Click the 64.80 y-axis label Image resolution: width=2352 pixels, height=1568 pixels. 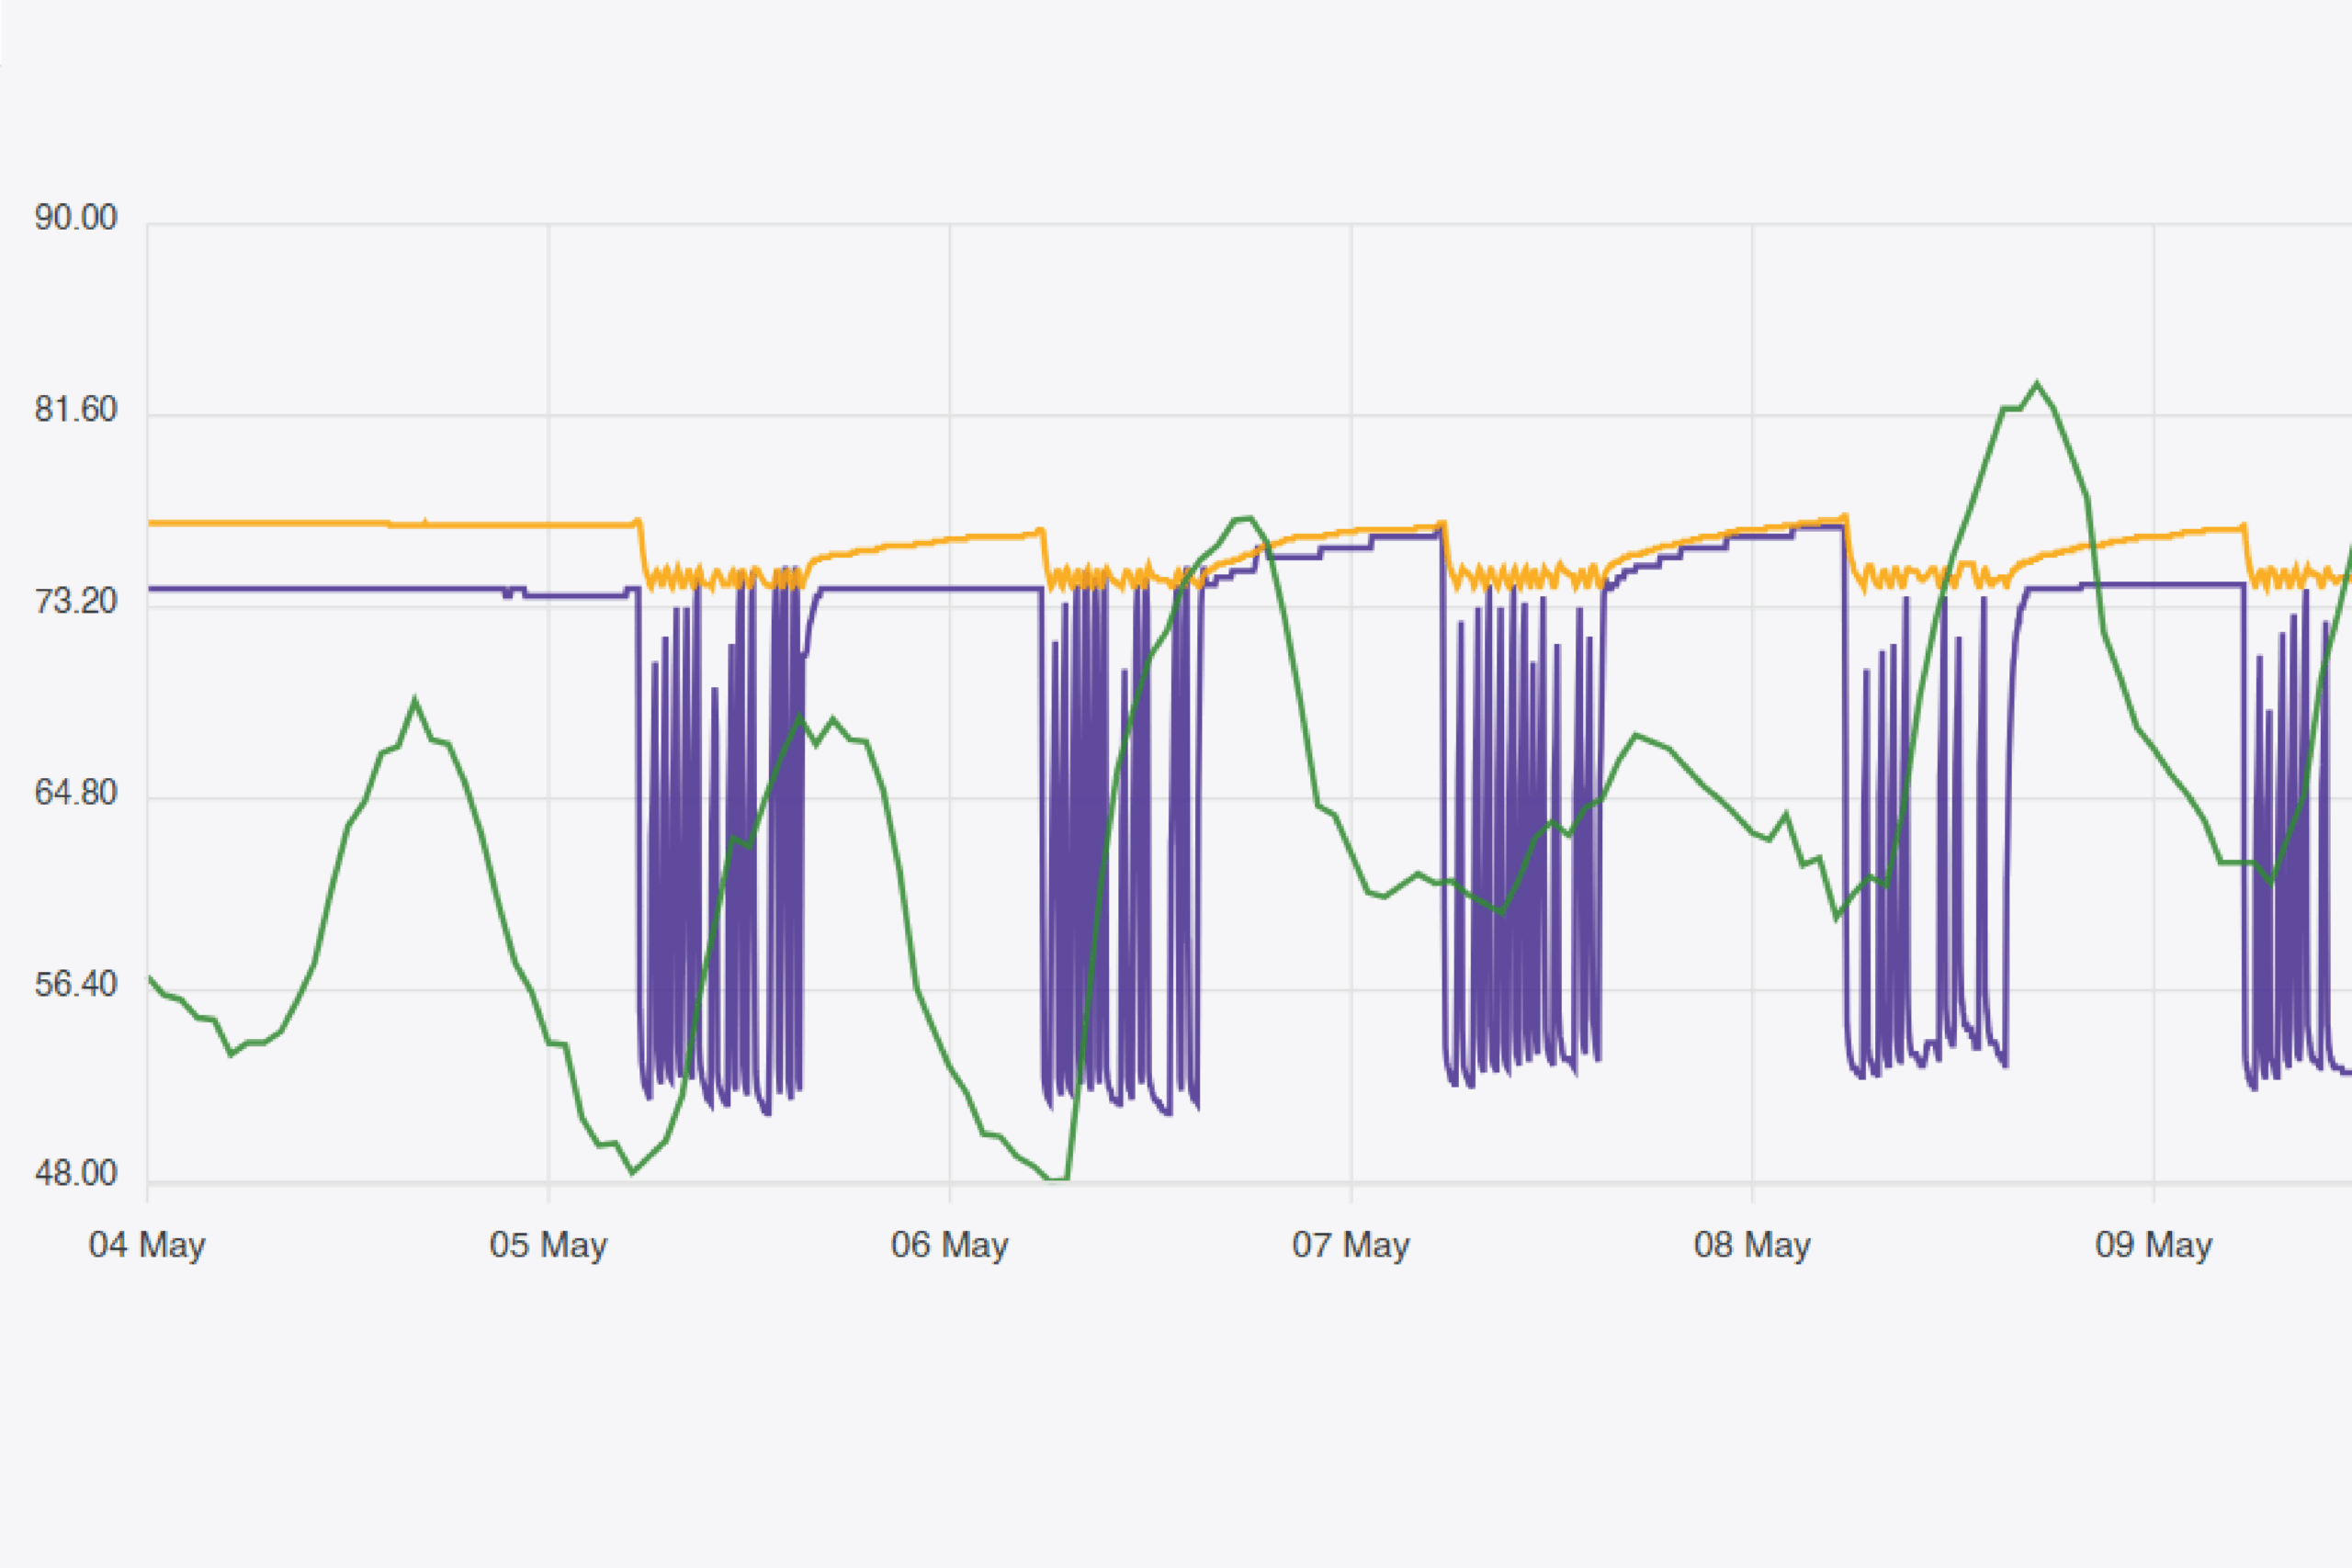point(76,793)
